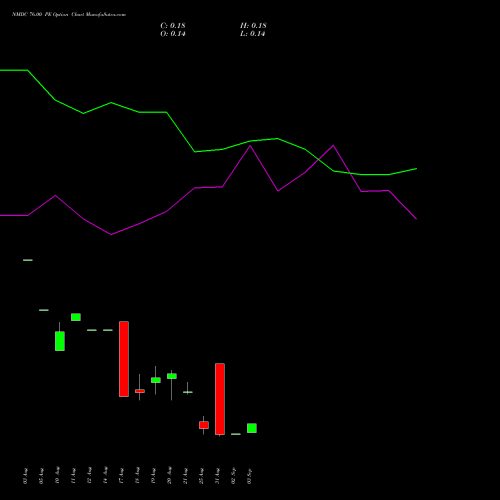The height and width of the screenshot is (500, 500).
Task: Select the green candle on 11 Aug
Action: (76, 317)
